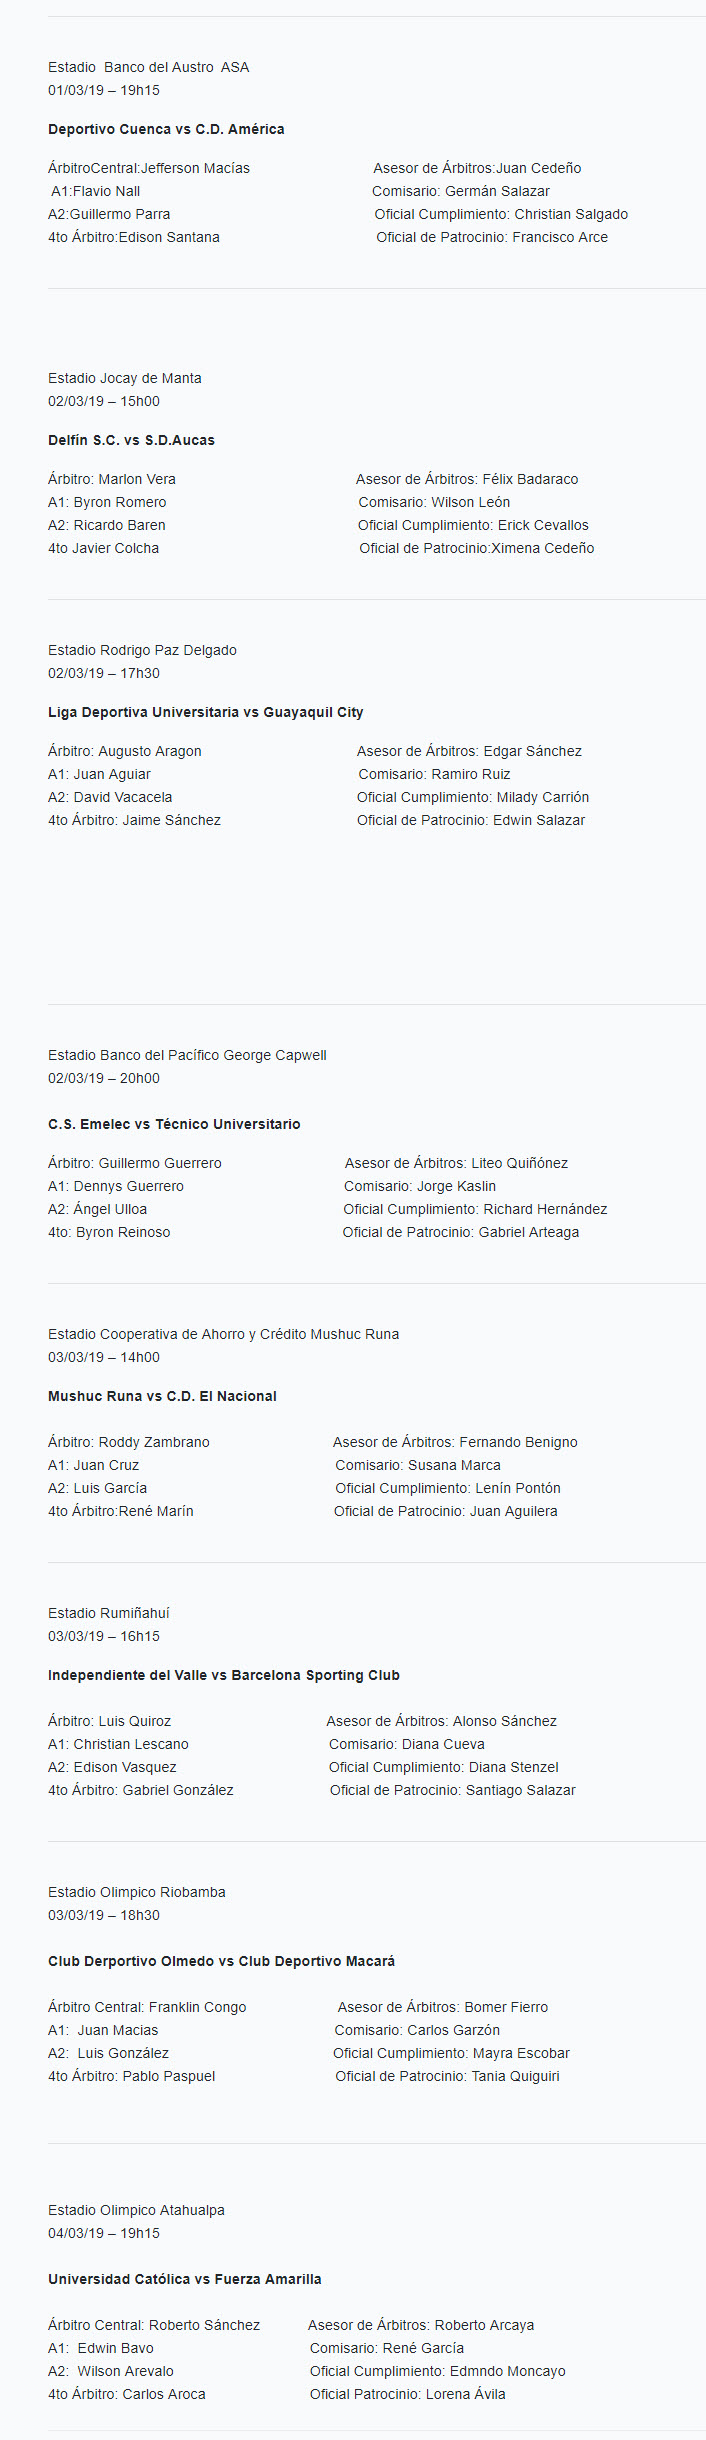This screenshot has height=2440, width=706.
Task: Select the Delfín S.C. vs S.D.Aucas match title
Action: click(131, 440)
